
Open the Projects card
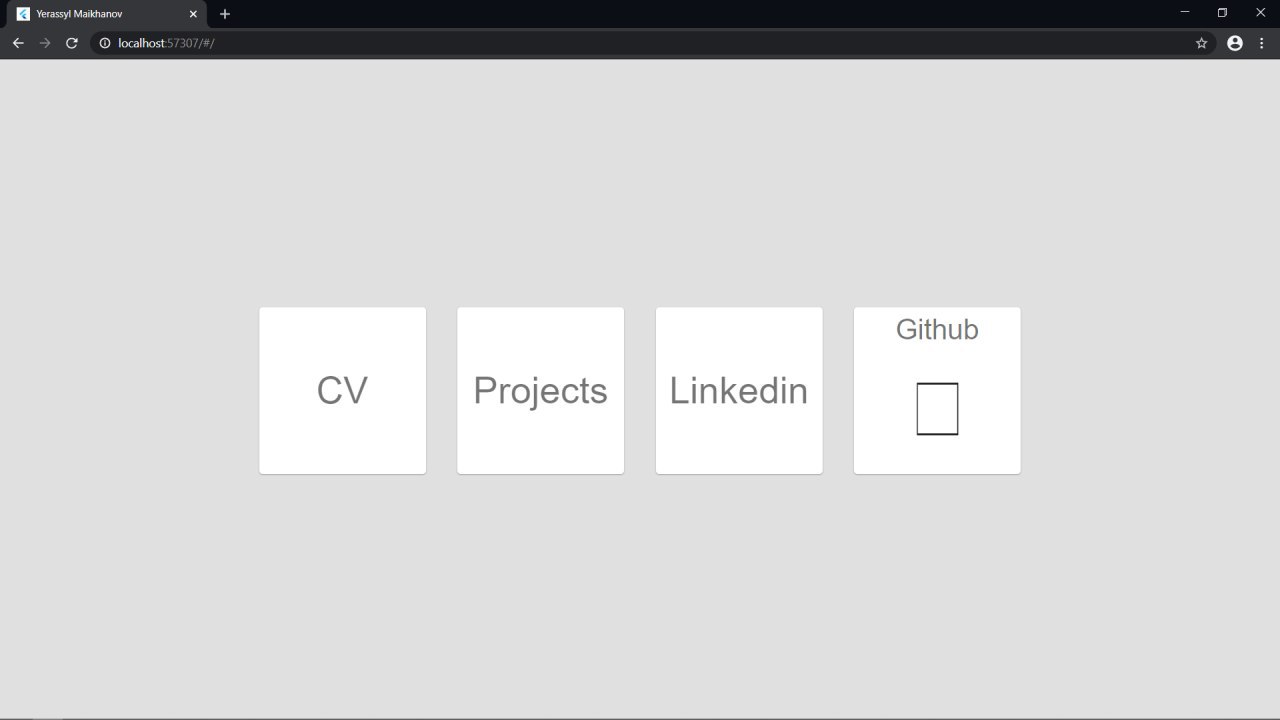pos(540,390)
